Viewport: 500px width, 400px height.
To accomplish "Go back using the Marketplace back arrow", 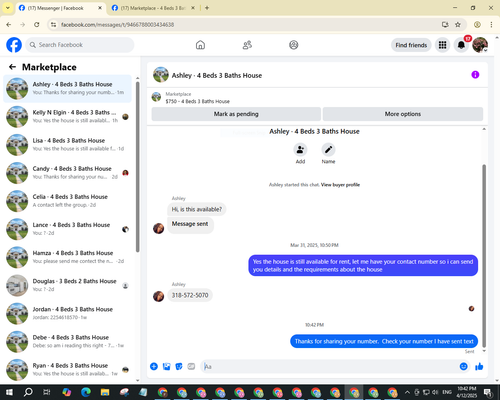I will tap(12, 67).
